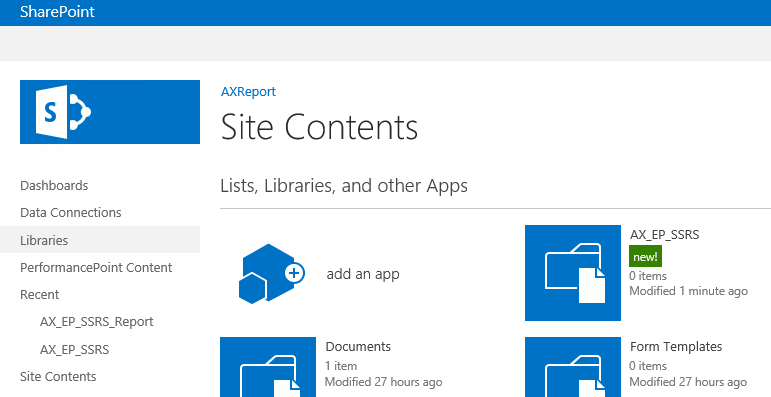Open PerformancePoint Content in the sidebar

(x=96, y=268)
